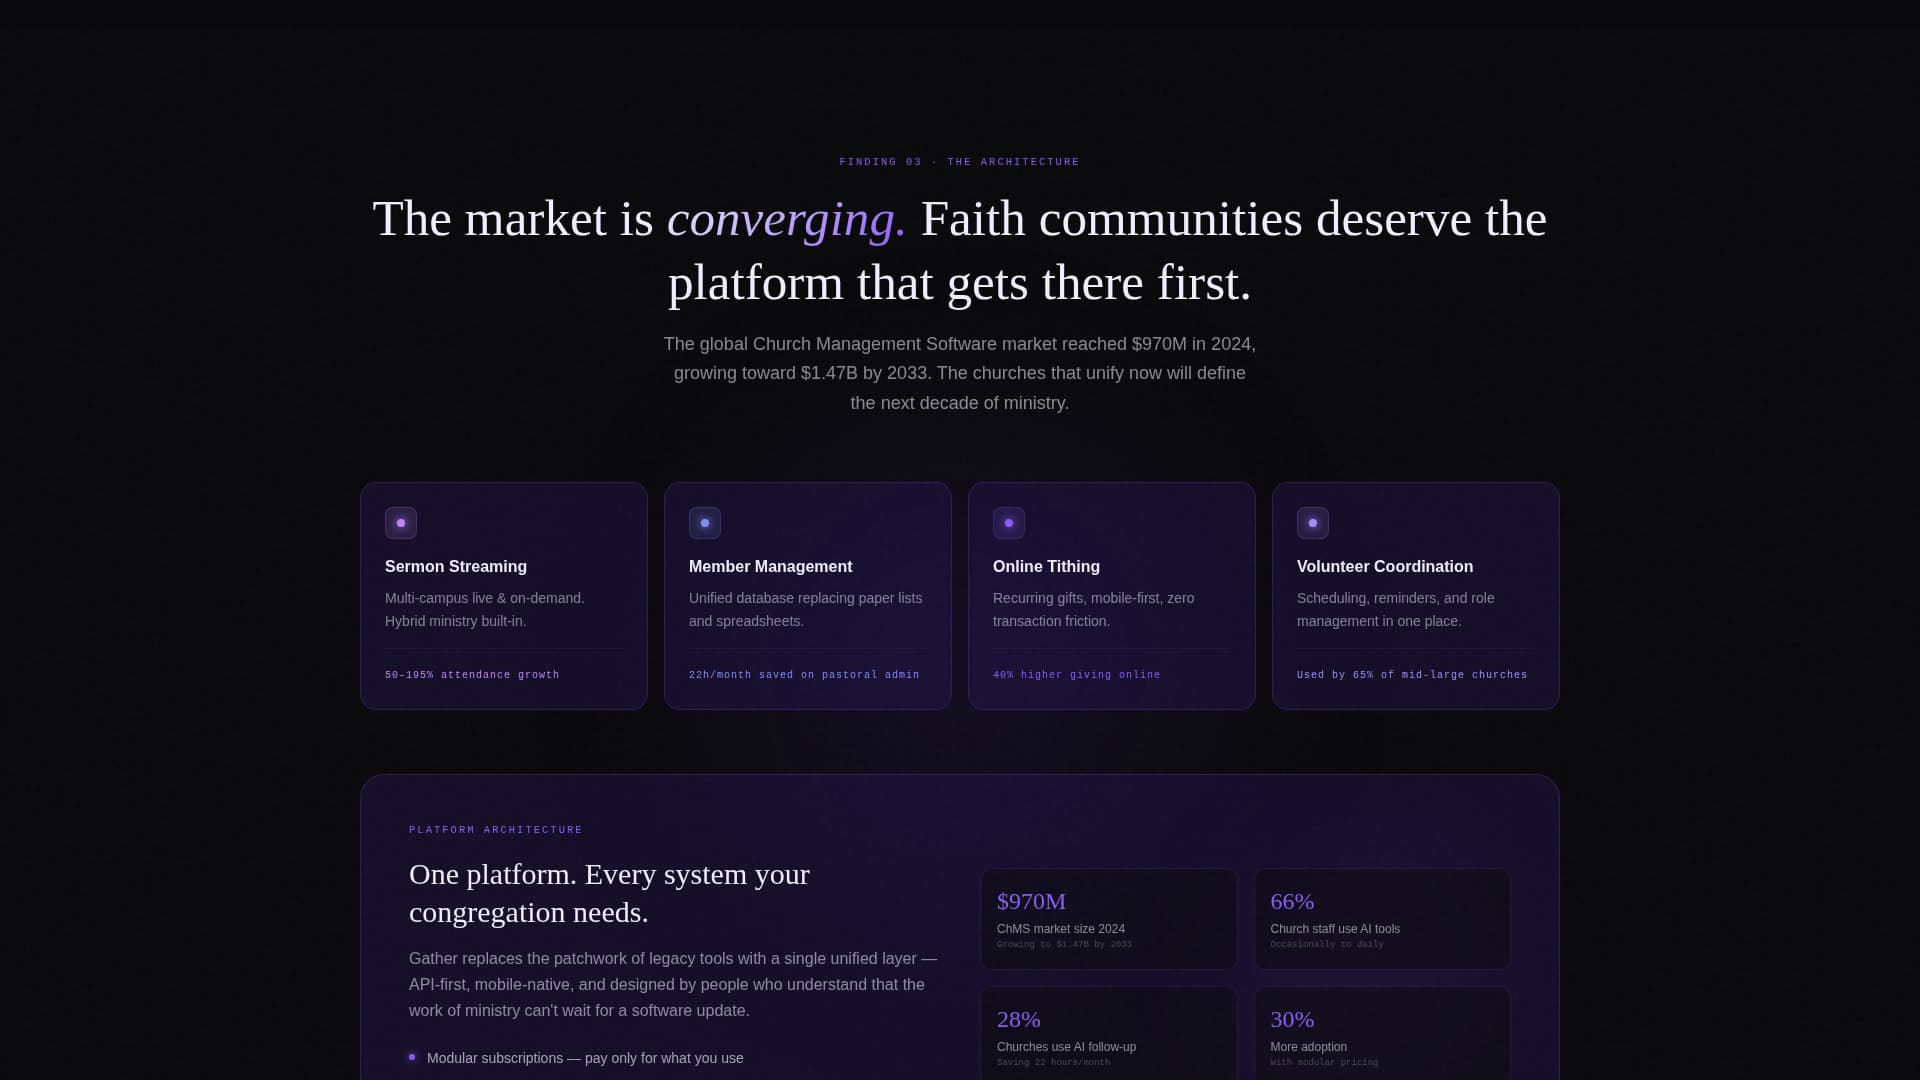
Task: Click the italic word 'converging.' in headline
Action: tap(786, 219)
